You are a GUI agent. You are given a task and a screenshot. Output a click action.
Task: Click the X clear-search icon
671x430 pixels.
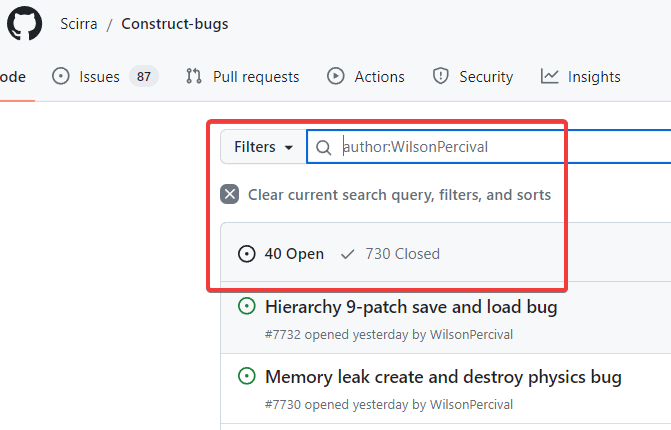230,194
